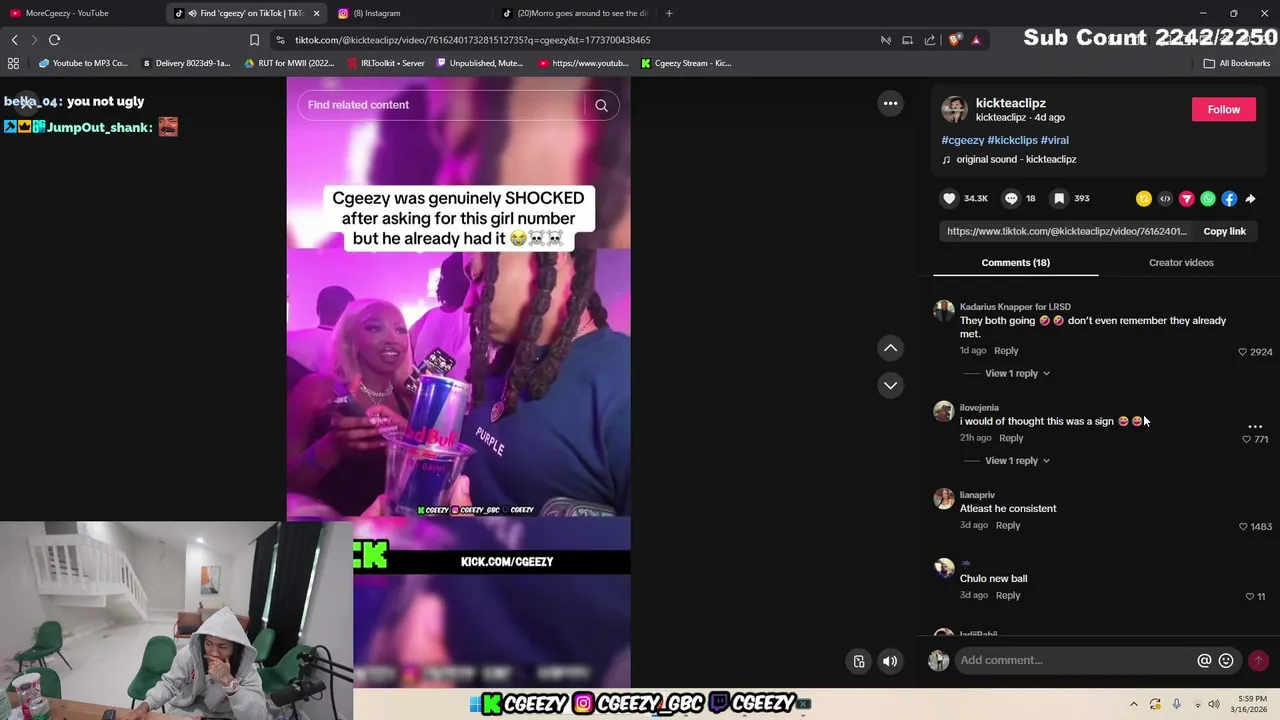Like lianapriv's comment
Viewport: 1280px width, 720px height.
pos(1243,526)
